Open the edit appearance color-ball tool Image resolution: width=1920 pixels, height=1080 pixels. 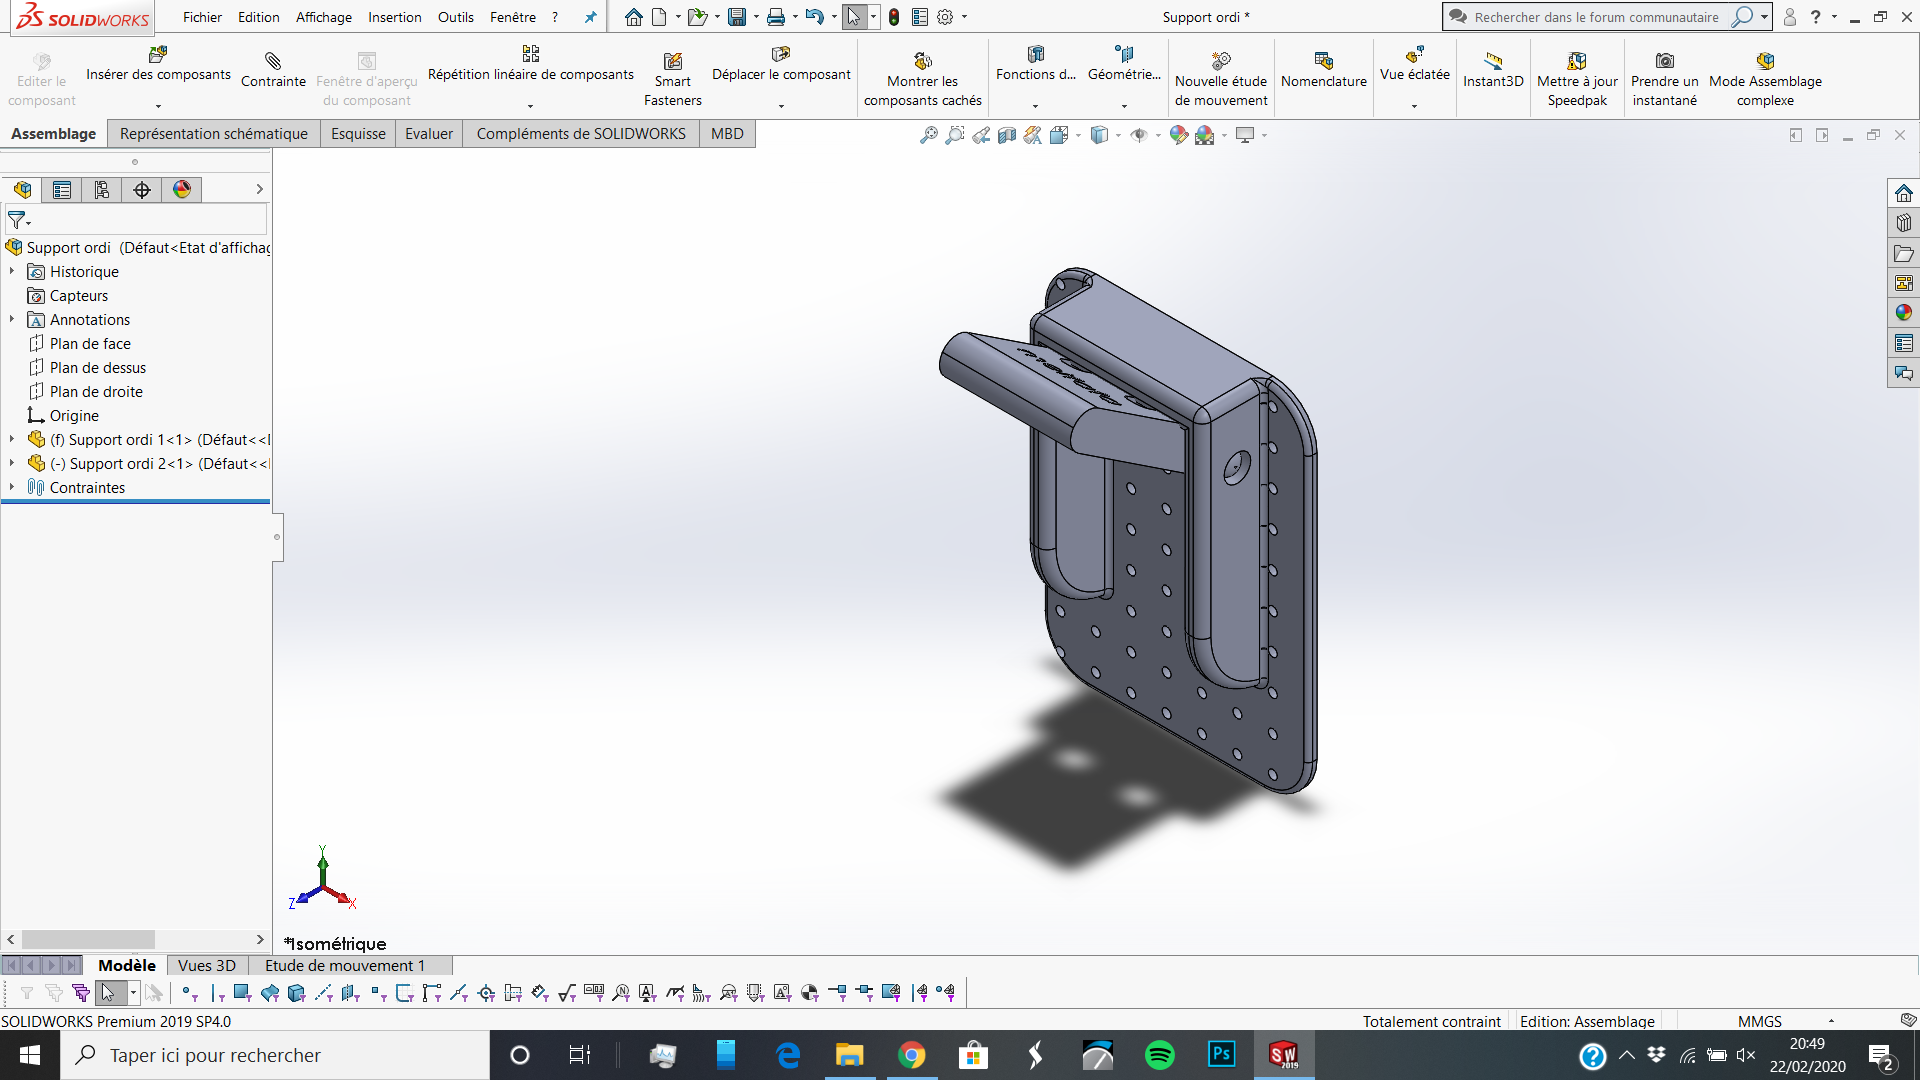[x=1179, y=135]
